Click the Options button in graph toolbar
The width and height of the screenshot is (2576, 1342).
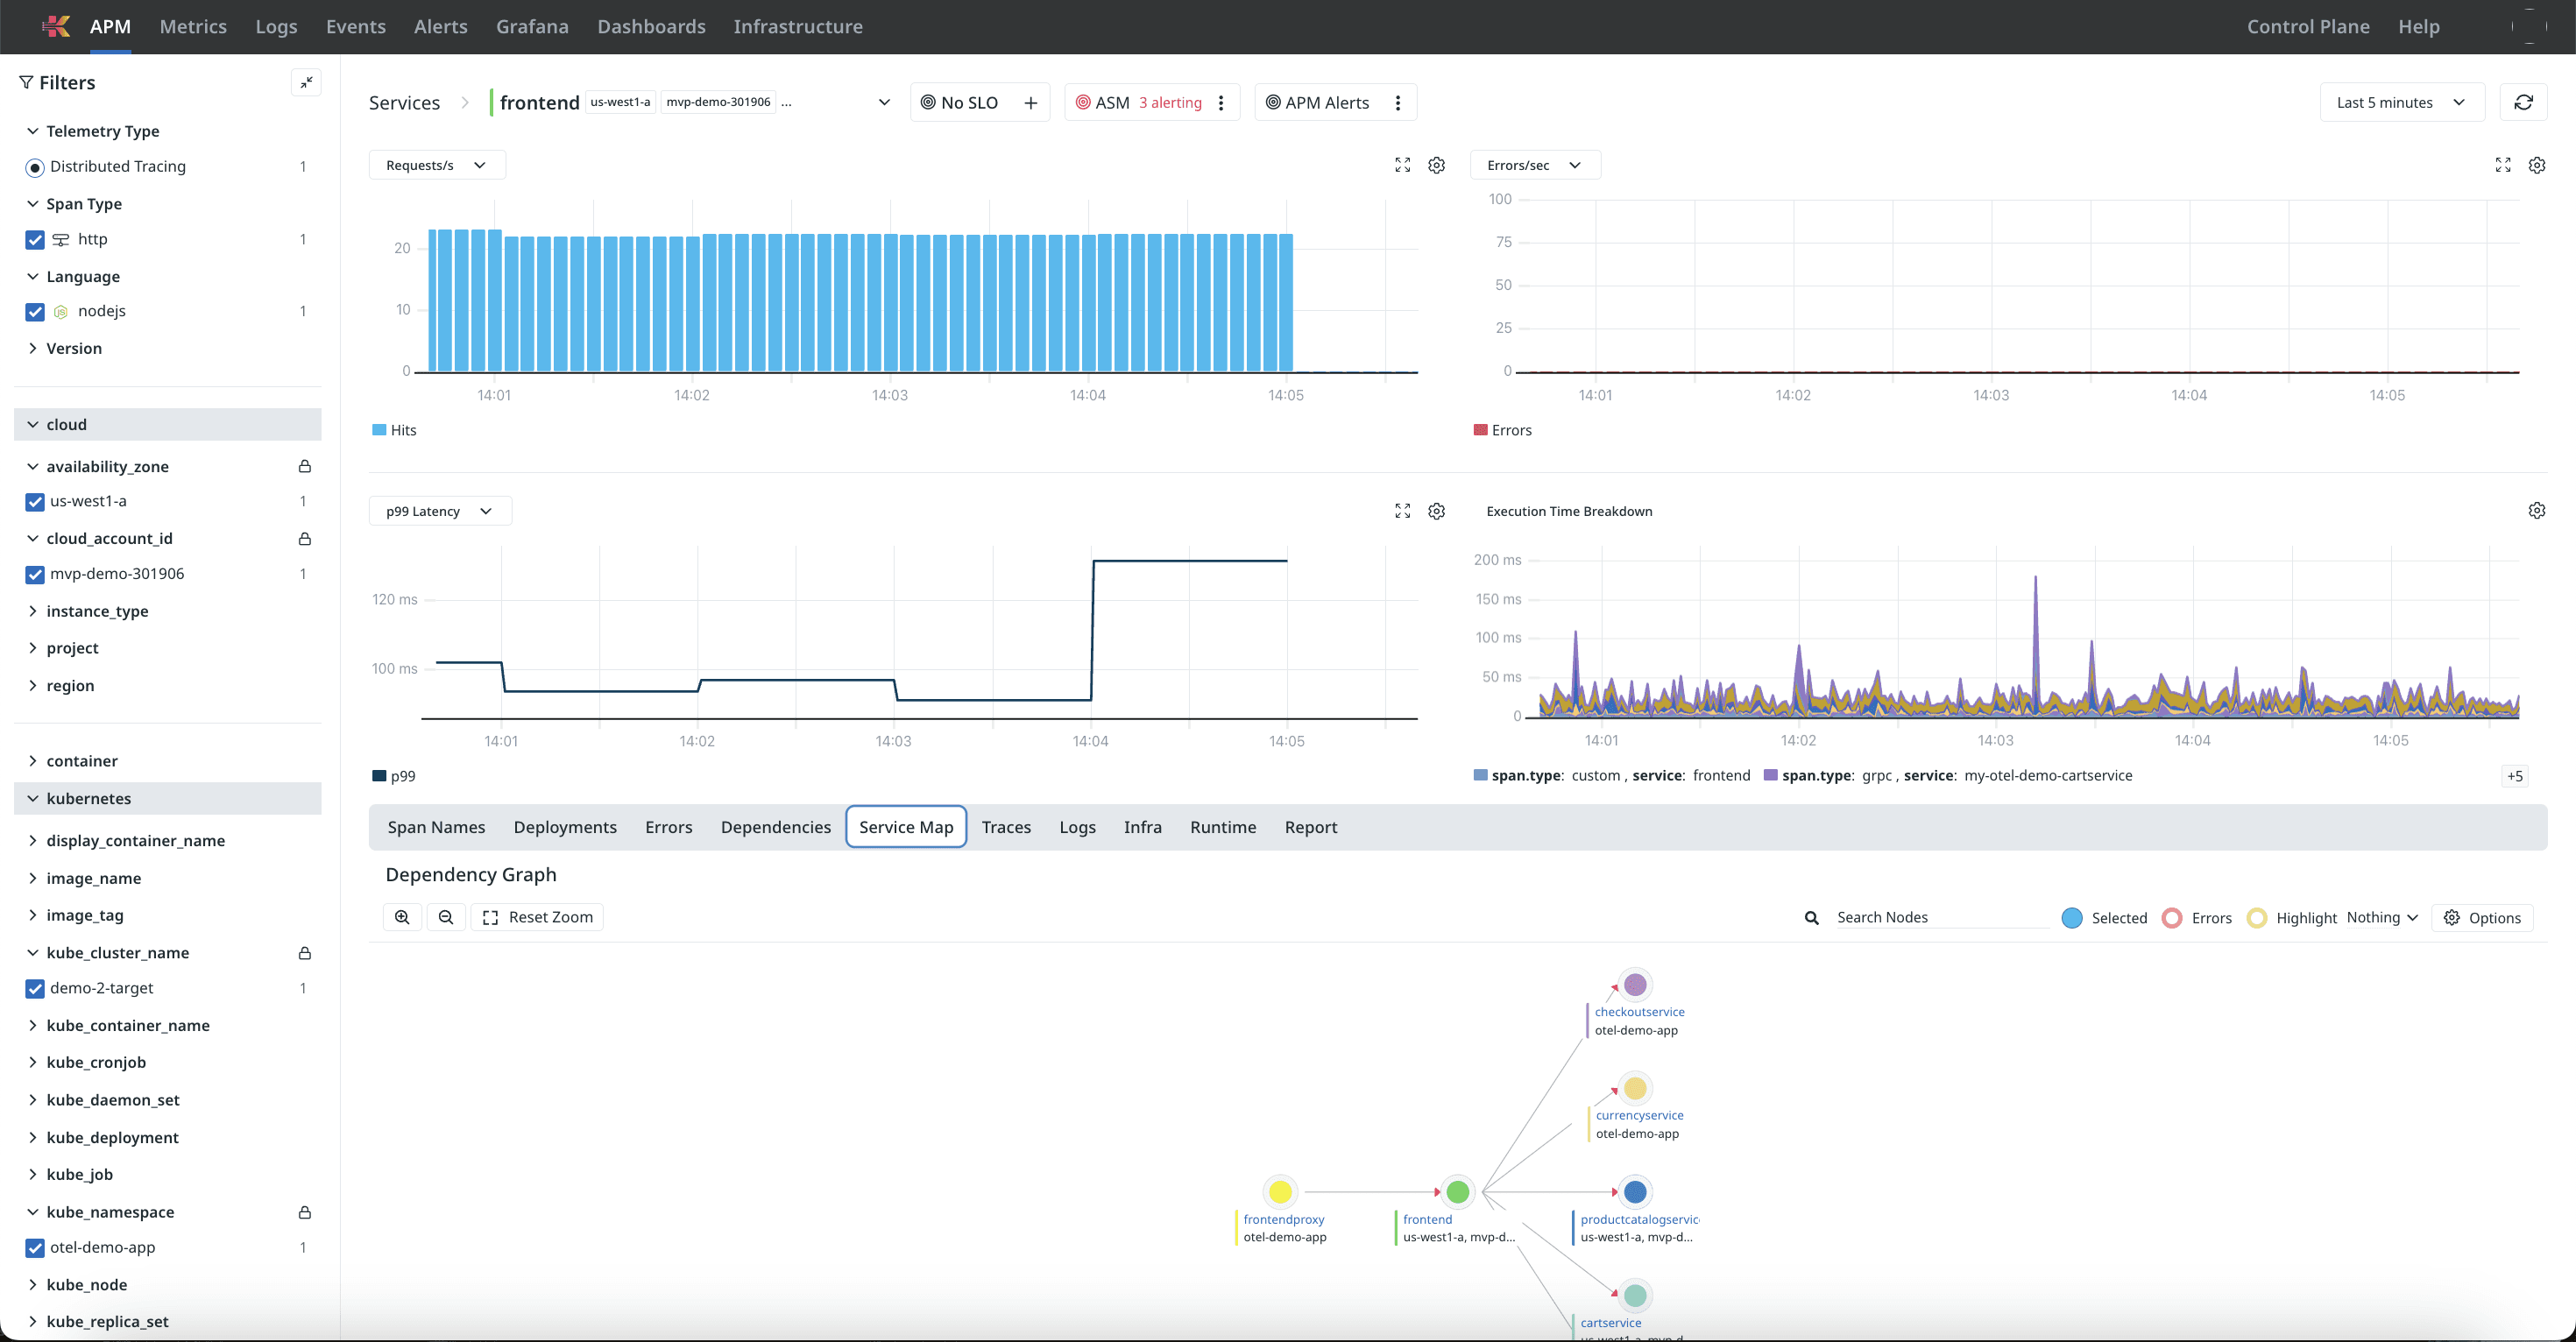(x=2482, y=917)
